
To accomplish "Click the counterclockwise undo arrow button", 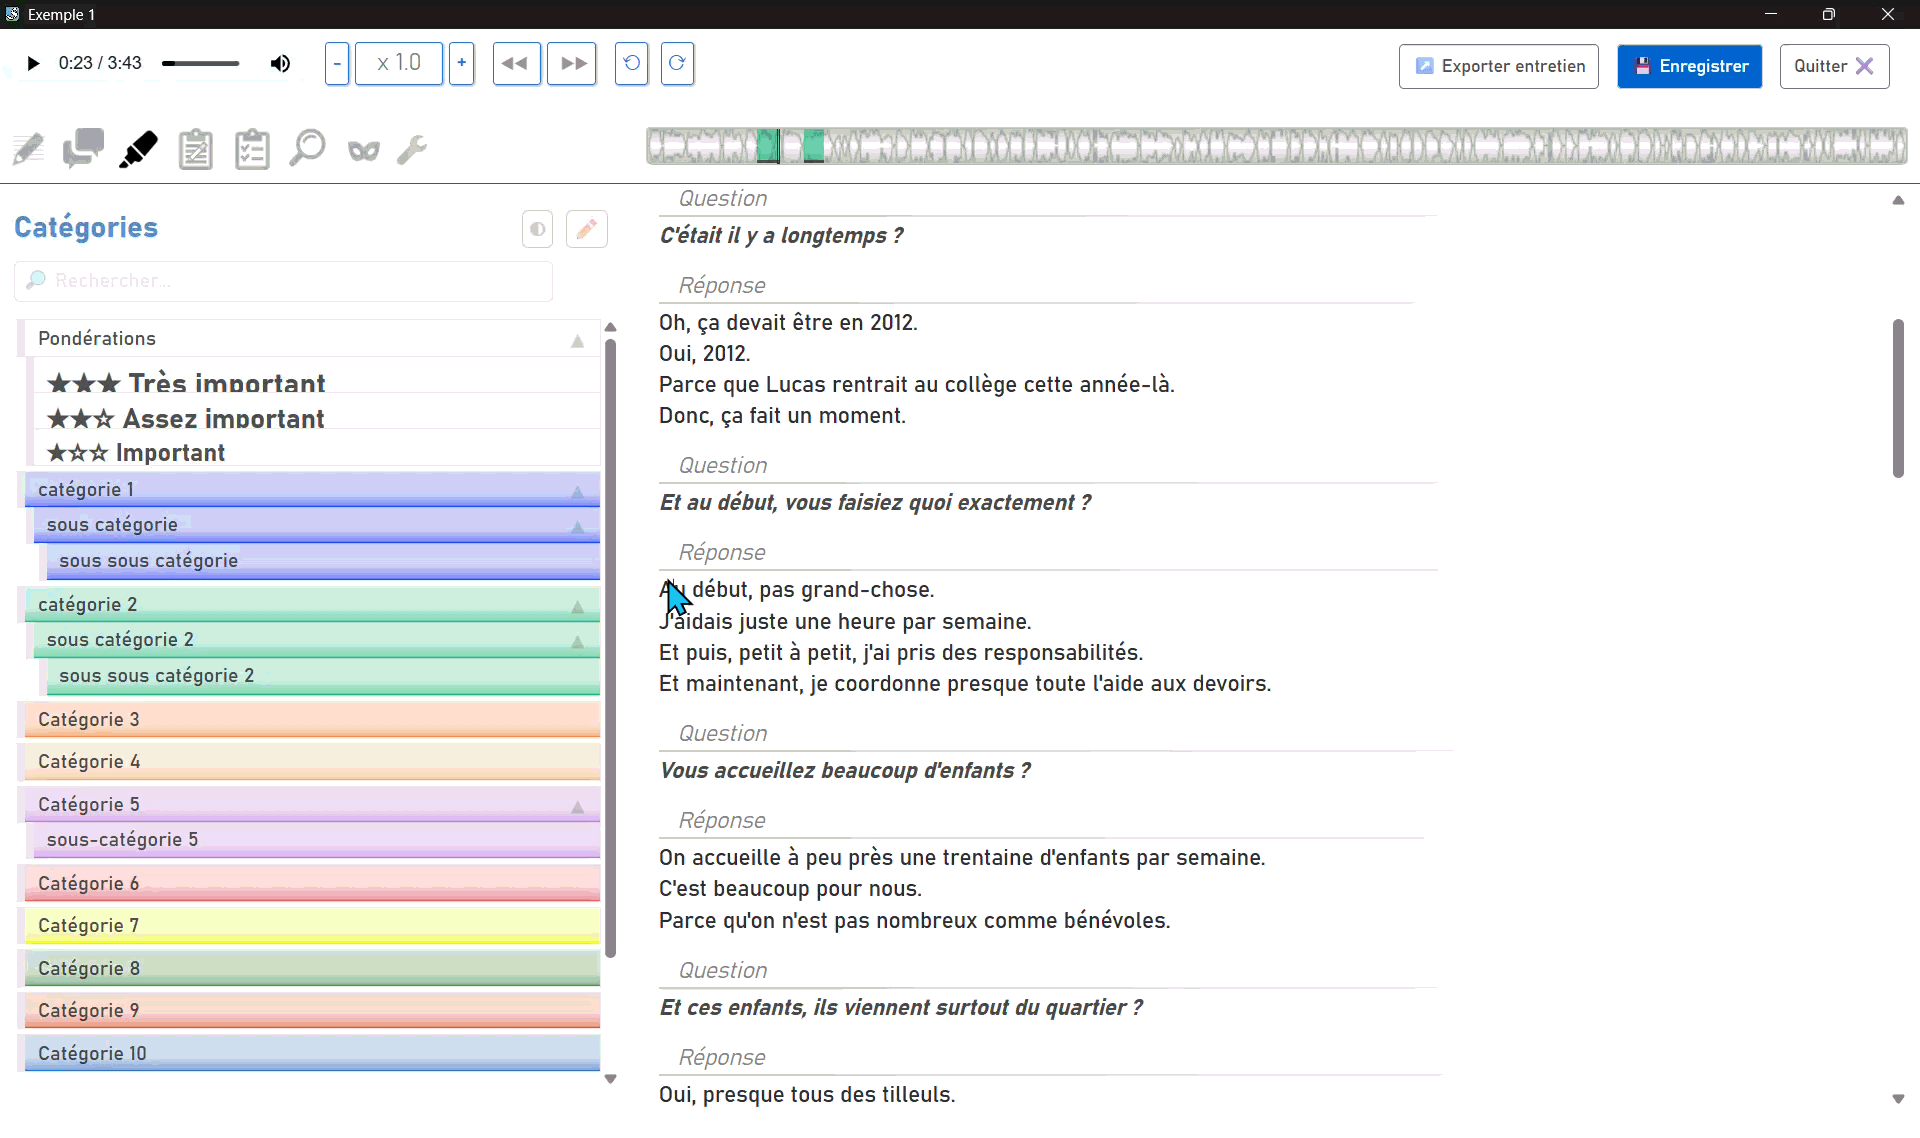I will click(631, 64).
